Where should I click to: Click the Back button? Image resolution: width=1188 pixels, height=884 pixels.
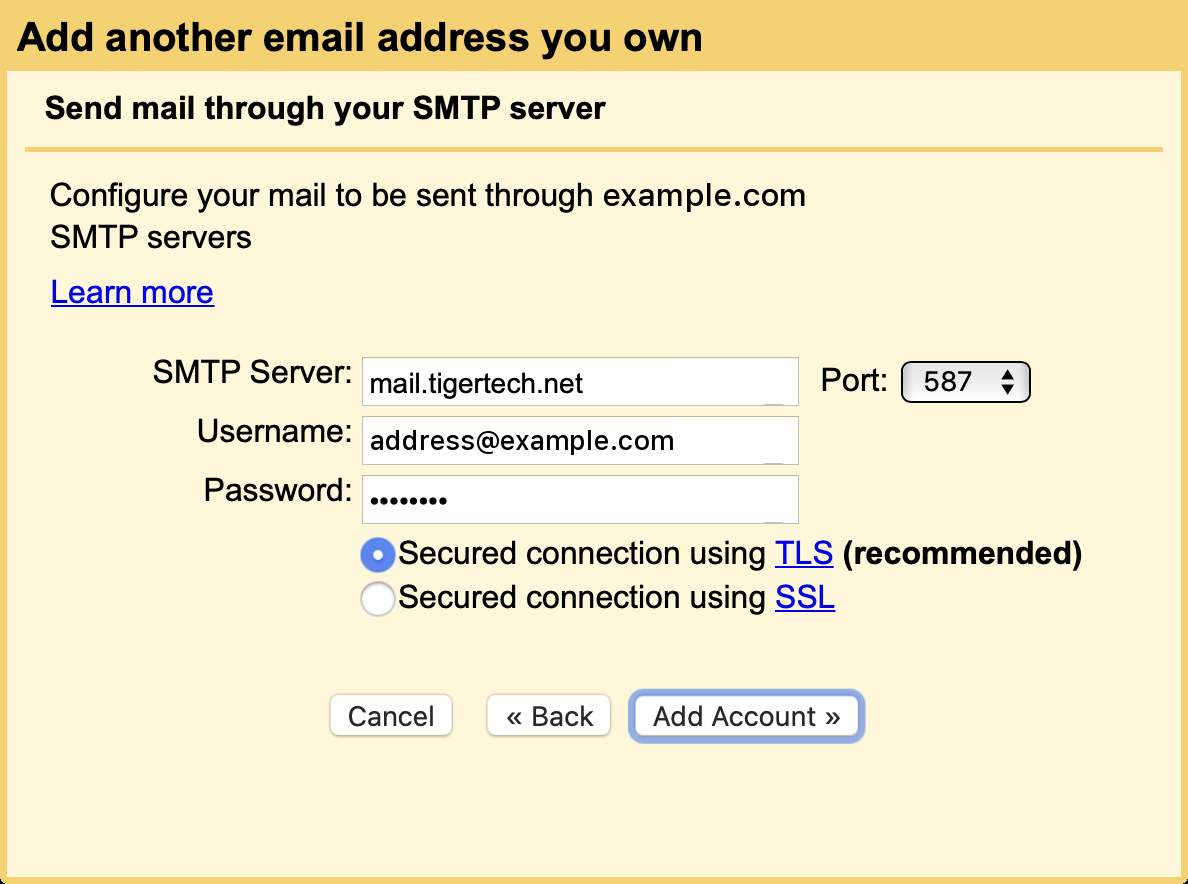(548, 715)
